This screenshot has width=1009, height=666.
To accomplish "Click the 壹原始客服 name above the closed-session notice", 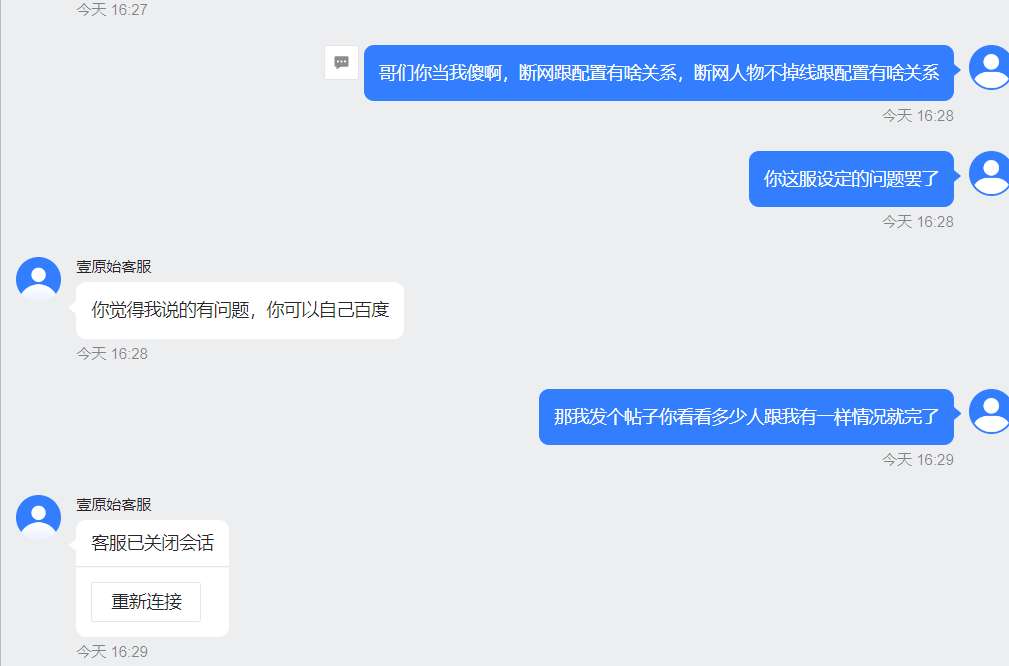I will coord(114,504).
